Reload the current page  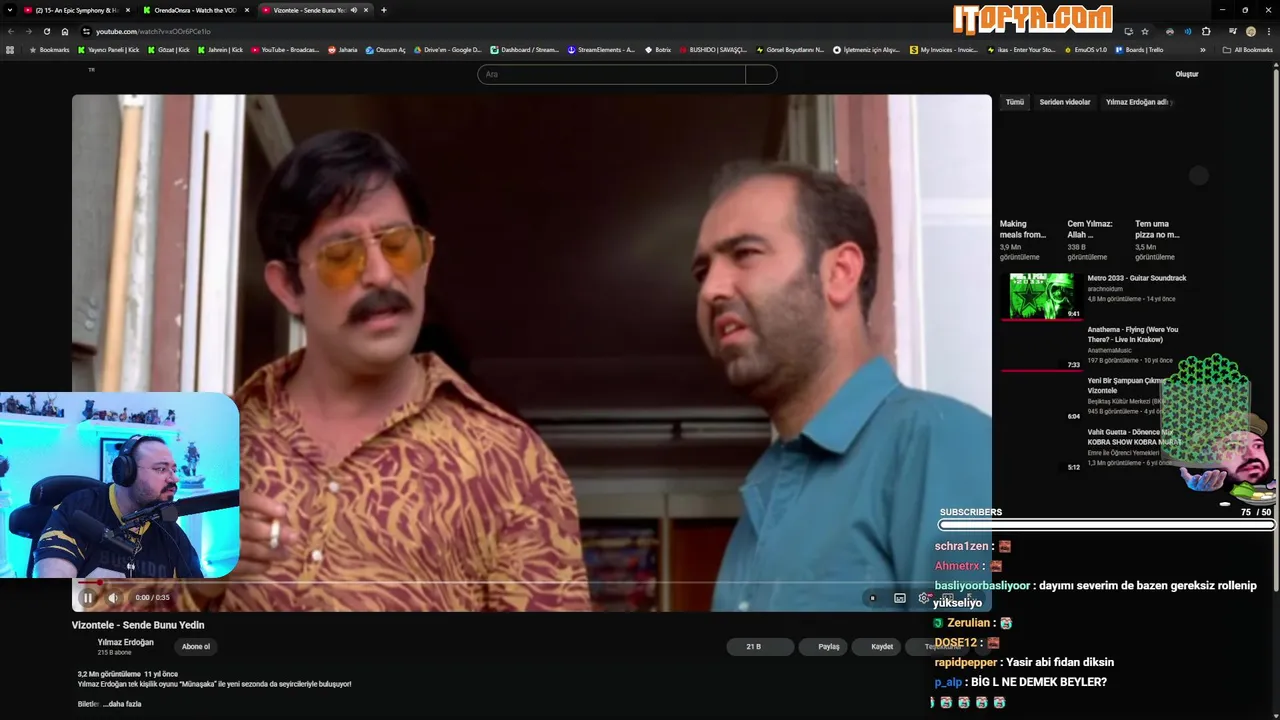[47, 31]
